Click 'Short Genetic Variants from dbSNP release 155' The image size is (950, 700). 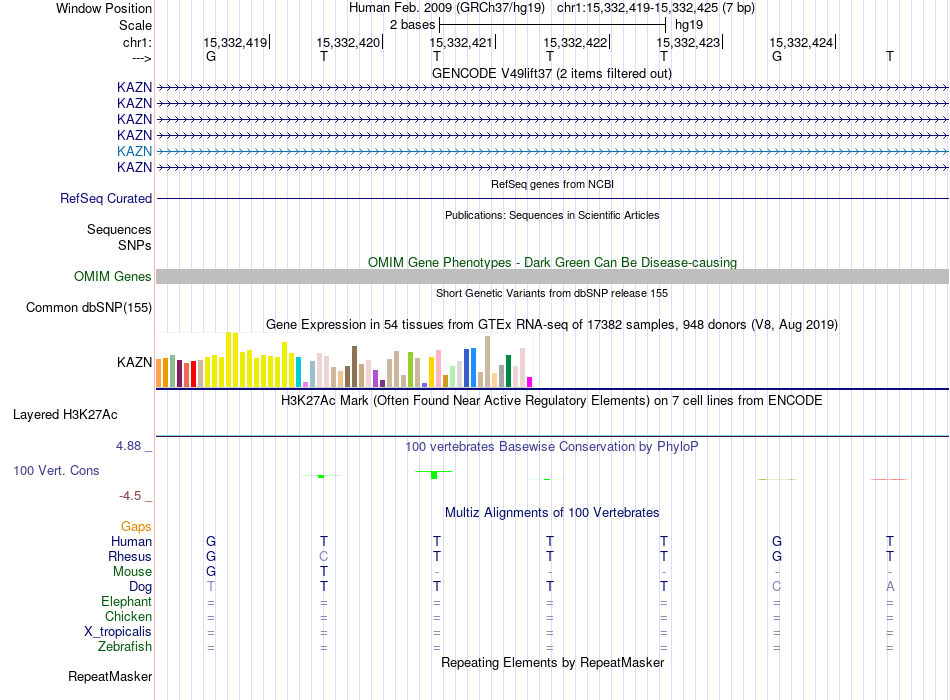pyautogui.click(x=552, y=293)
